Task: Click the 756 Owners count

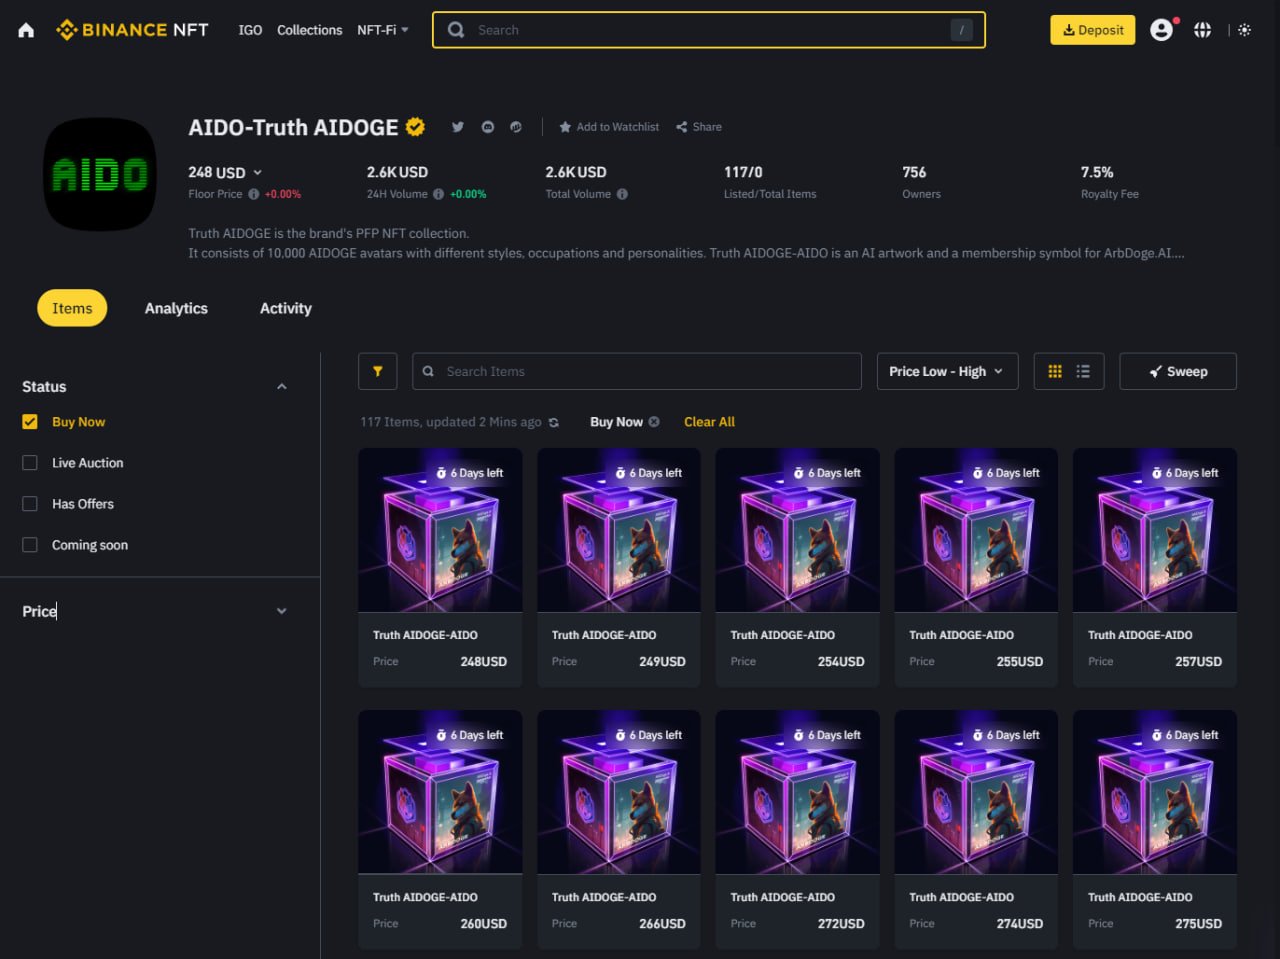Action: 914,172
